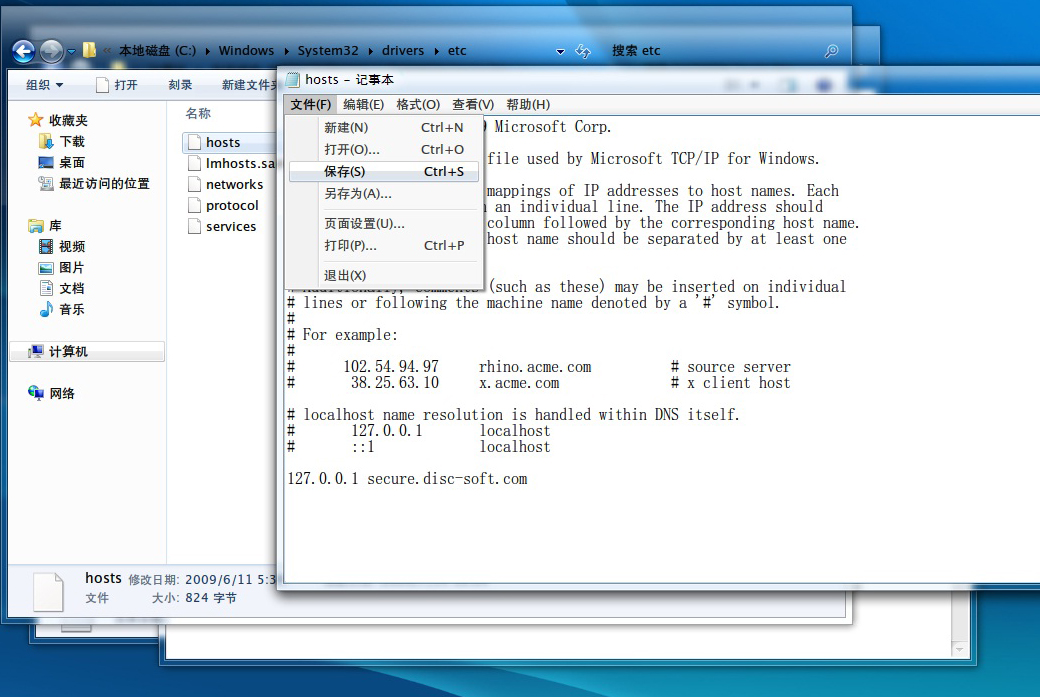Image resolution: width=1040 pixels, height=697 pixels.
Task: Open 桌面 in the navigation pane
Action: tap(62, 162)
